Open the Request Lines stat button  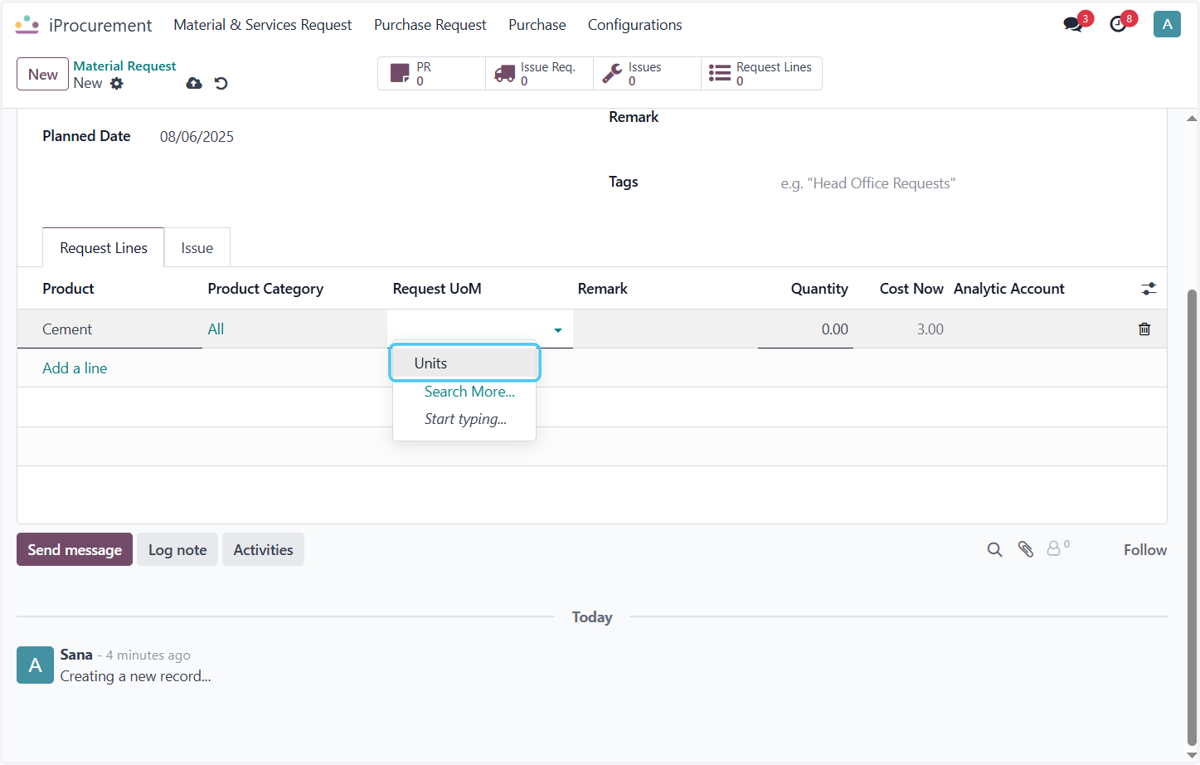tap(762, 73)
